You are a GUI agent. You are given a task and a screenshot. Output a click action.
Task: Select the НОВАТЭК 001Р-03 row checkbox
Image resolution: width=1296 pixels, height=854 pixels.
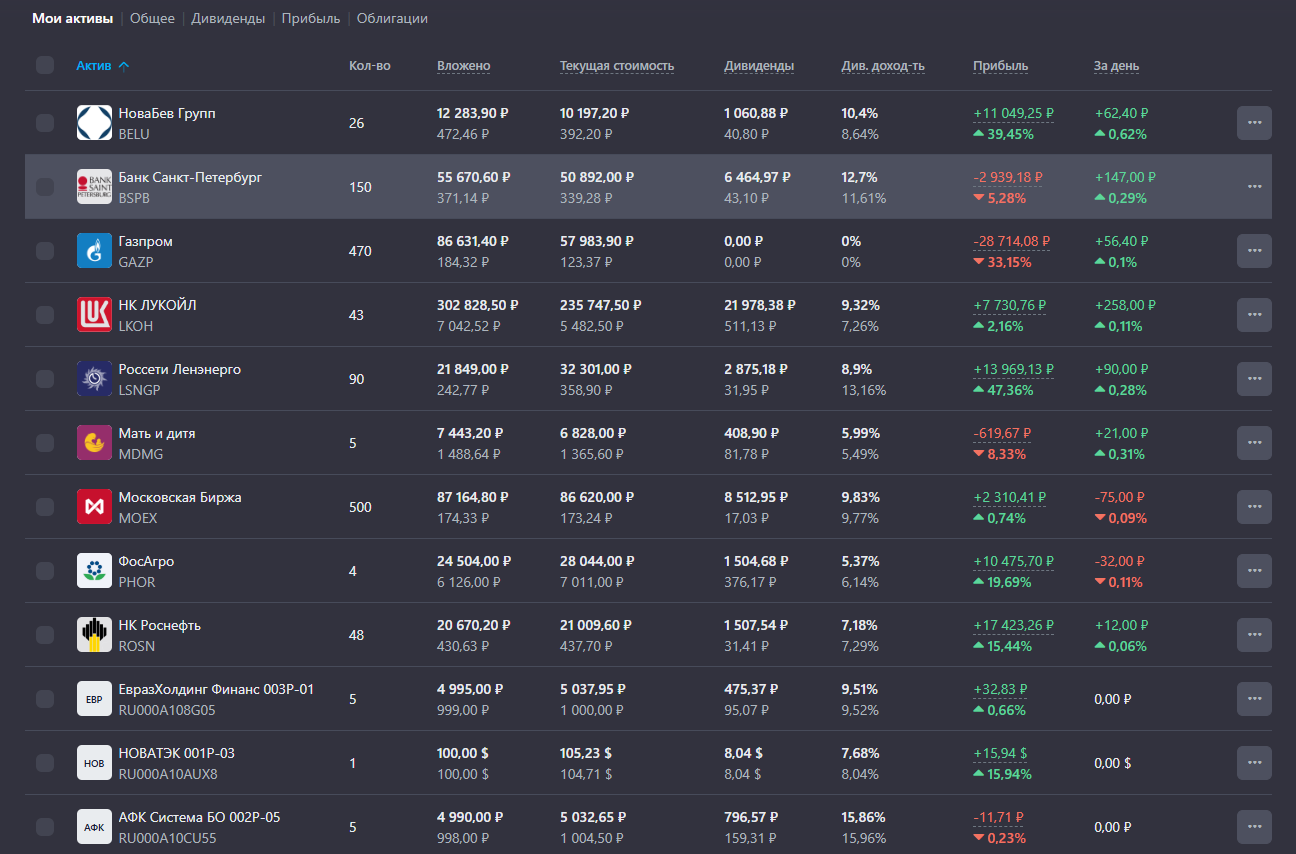coord(45,763)
